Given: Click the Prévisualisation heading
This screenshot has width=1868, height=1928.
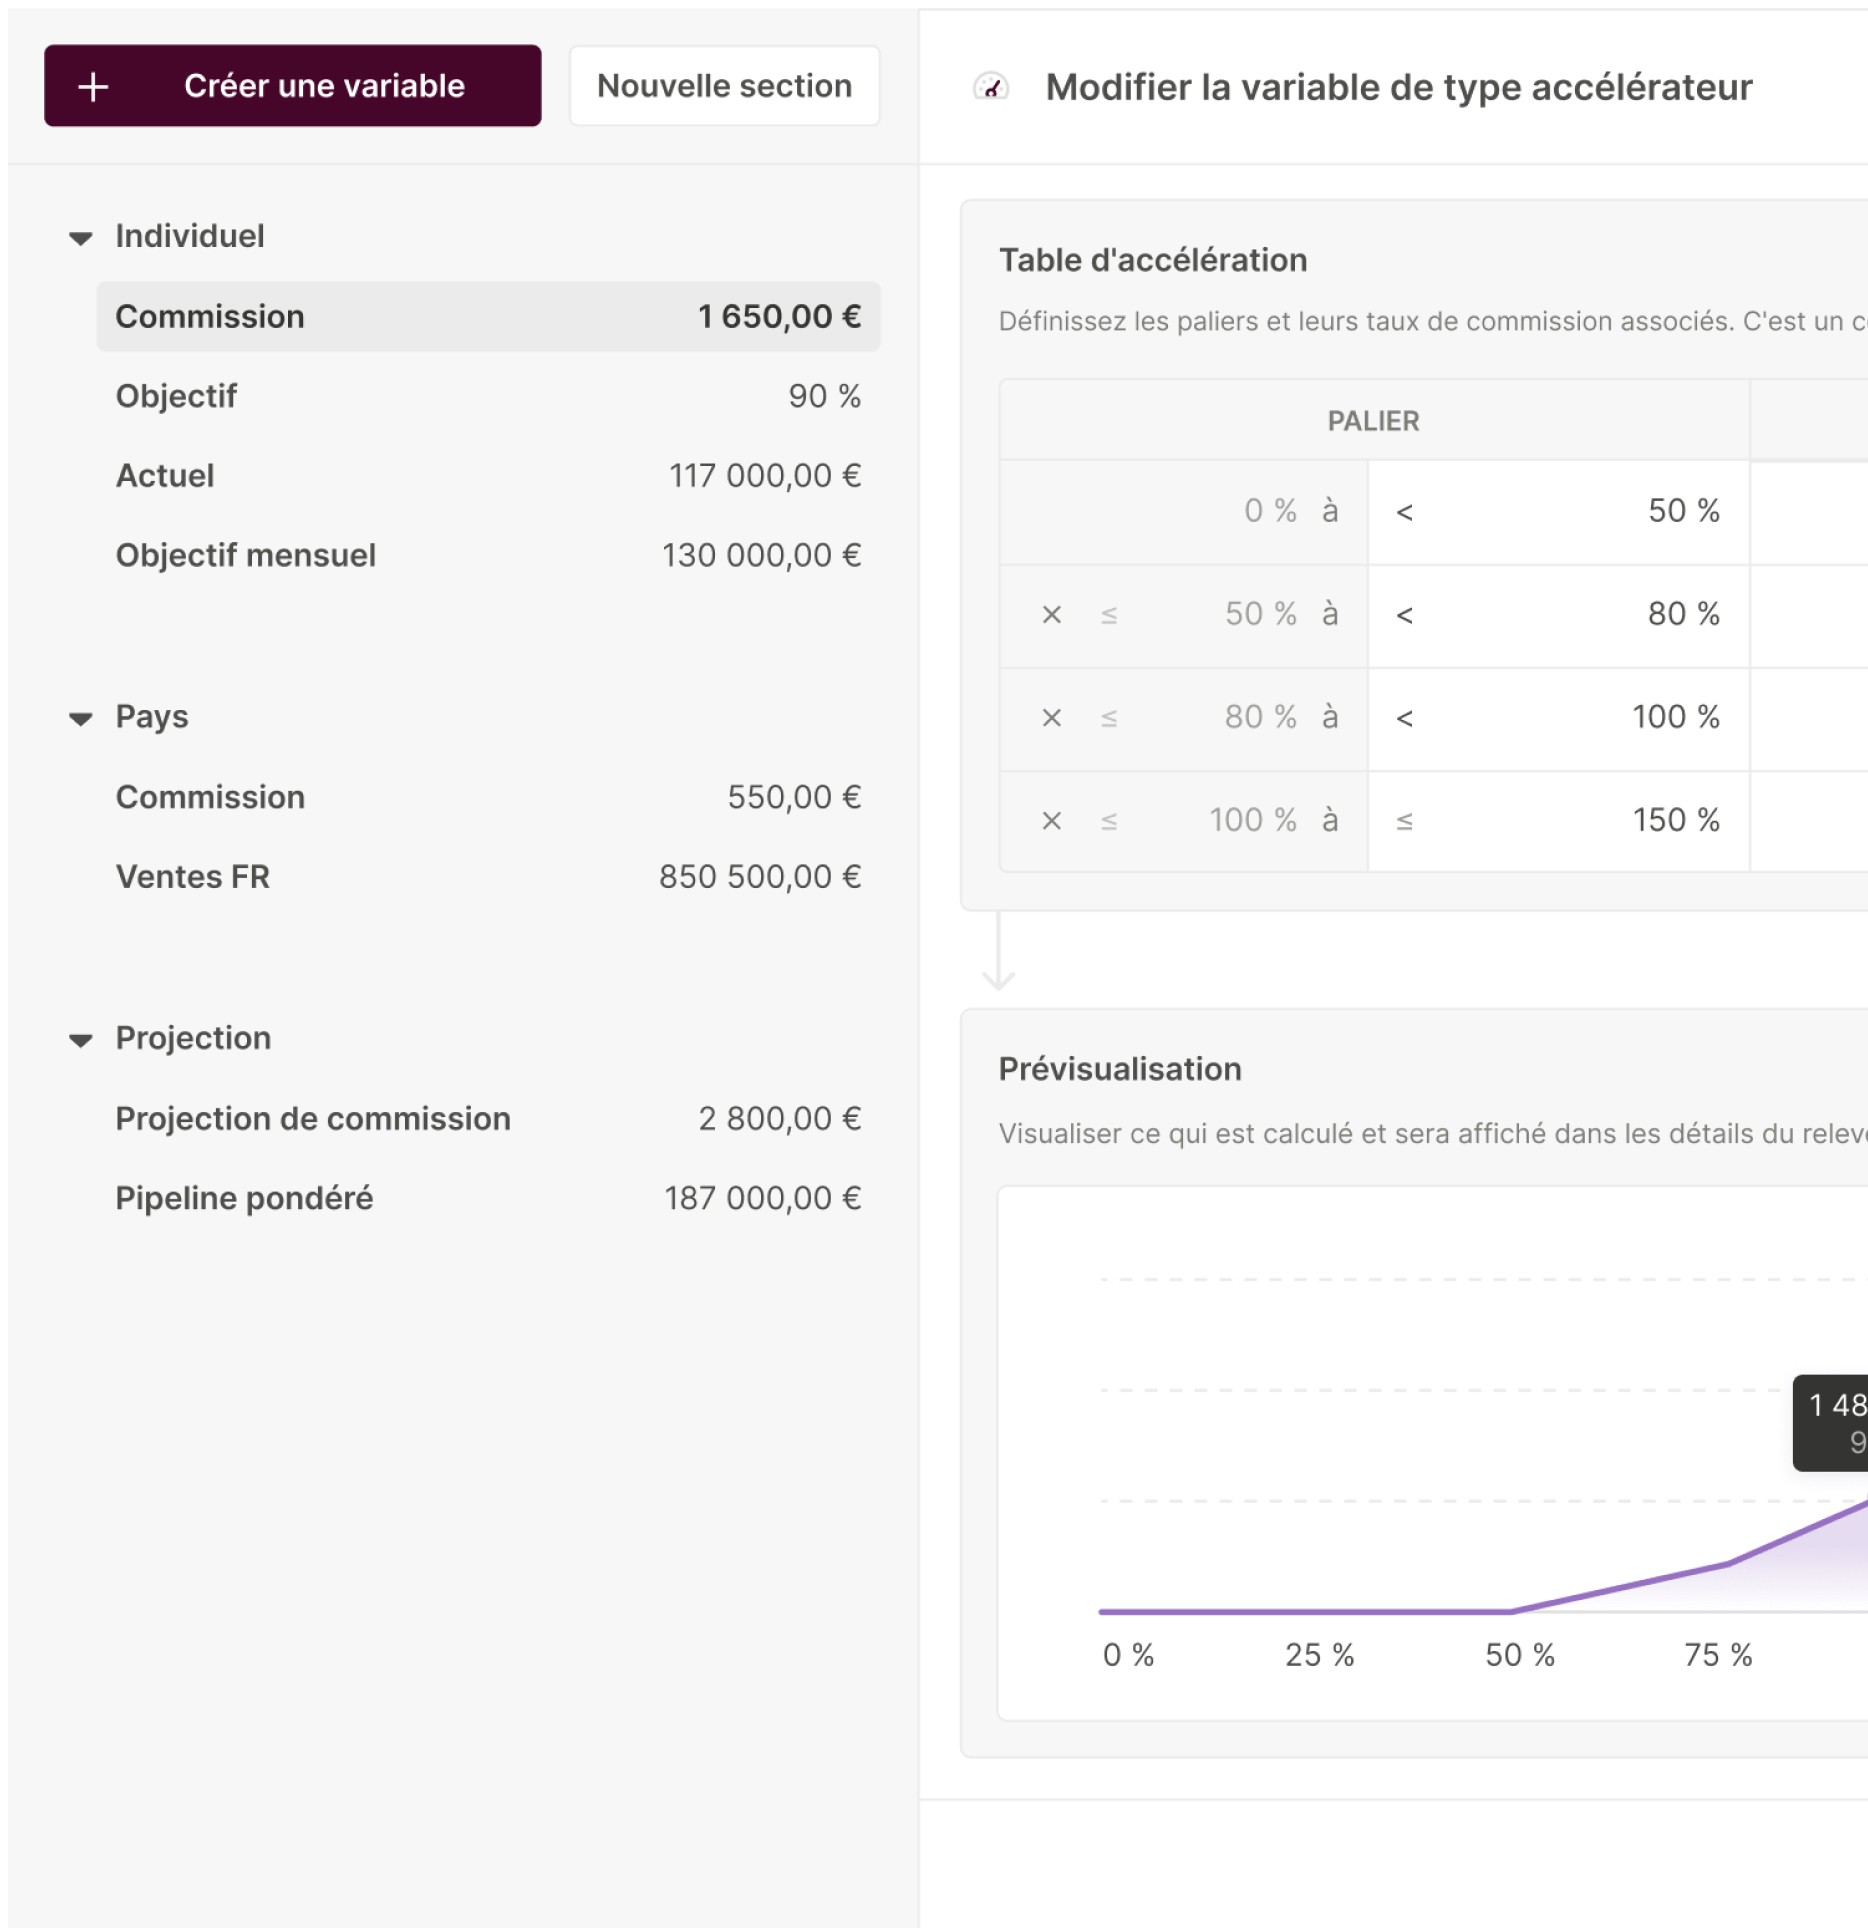Looking at the screenshot, I should tap(1120, 1069).
